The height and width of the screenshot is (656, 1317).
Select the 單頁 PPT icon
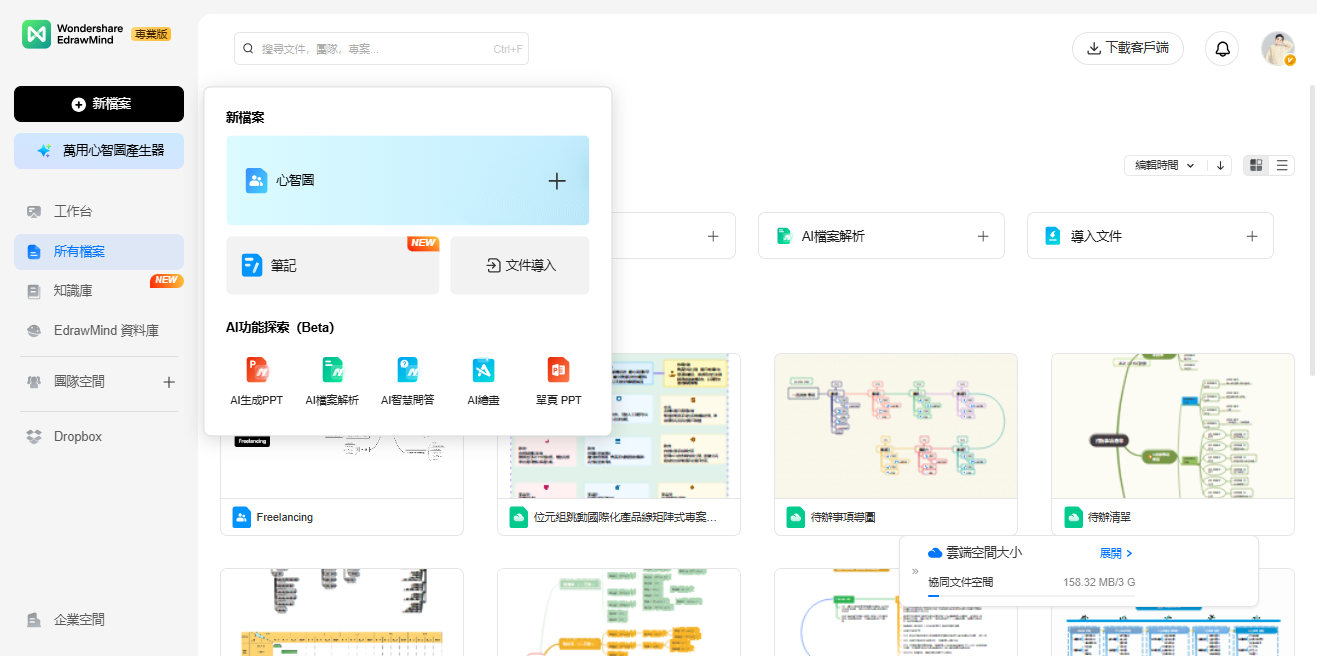(558, 371)
